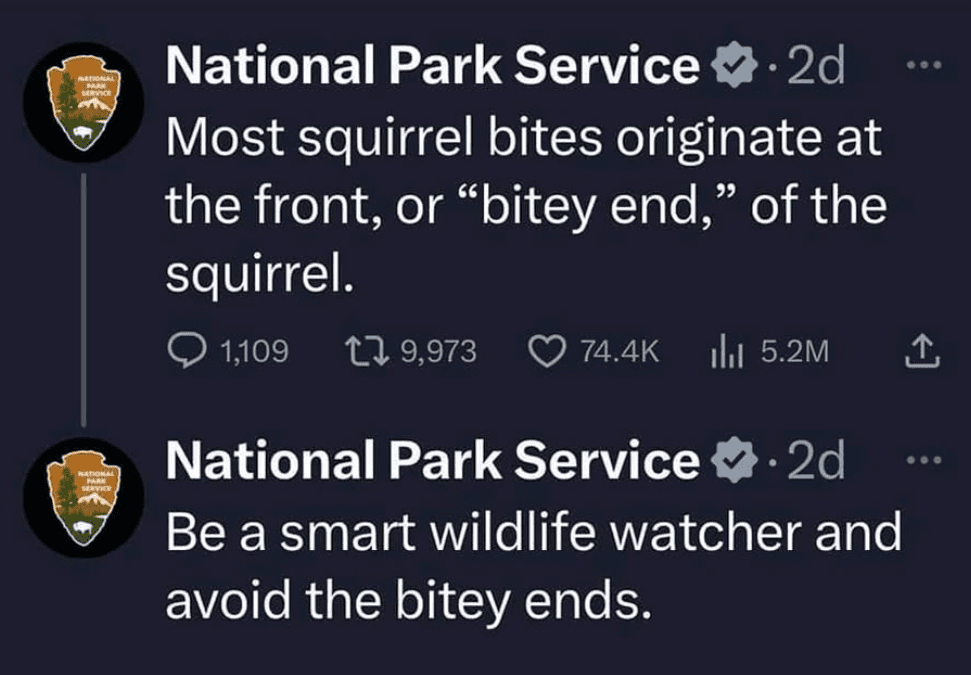Open the profile from the second tweet's author name
The width and height of the screenshot is (971, 675).
click(432, 461)
